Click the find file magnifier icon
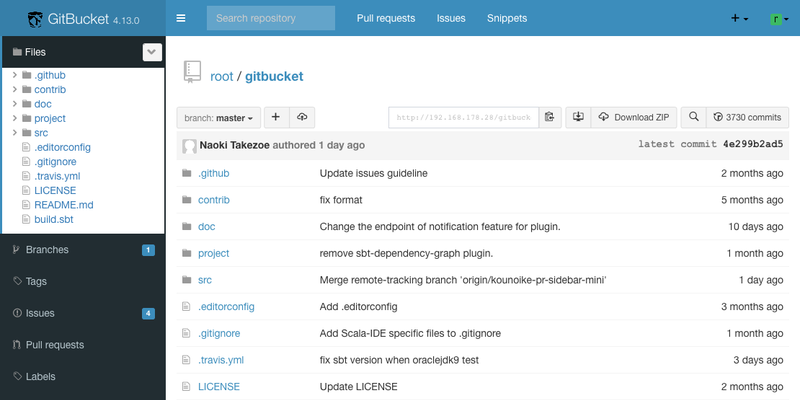This screenshot has width=800, height=400. point(693,117)
